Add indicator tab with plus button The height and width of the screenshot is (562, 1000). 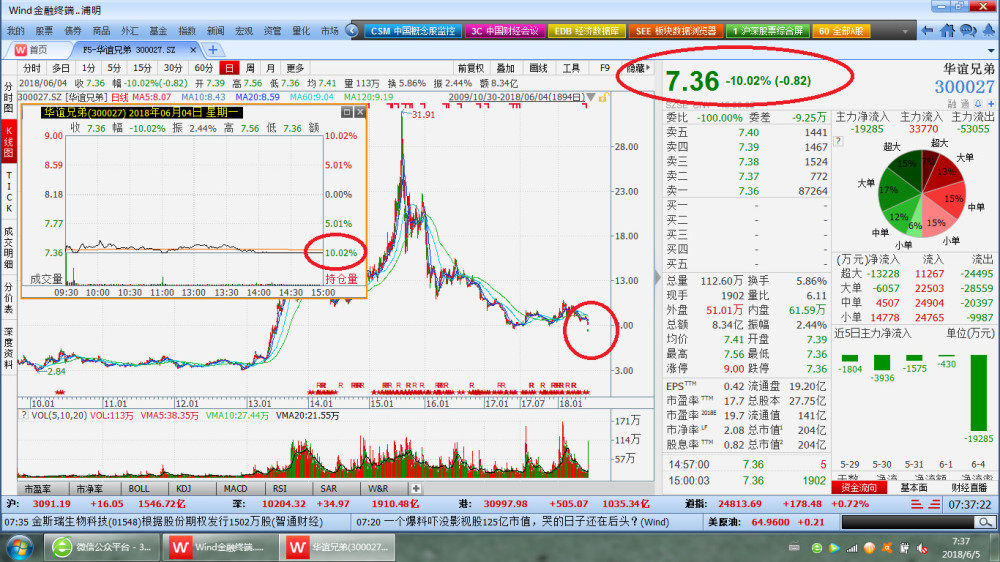click(416, 489)
